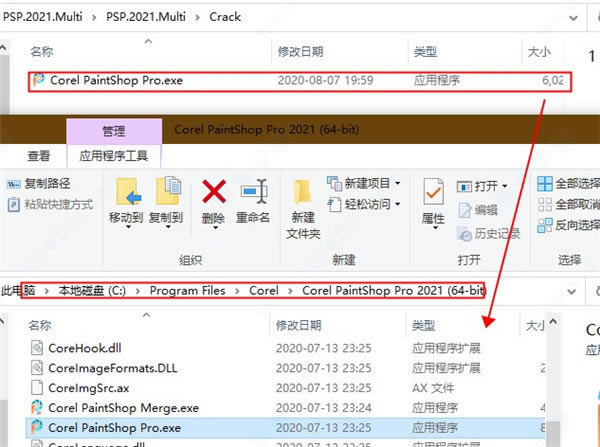Click the 编辑 (Edit) icon in ribbon

tap(464, 210)
